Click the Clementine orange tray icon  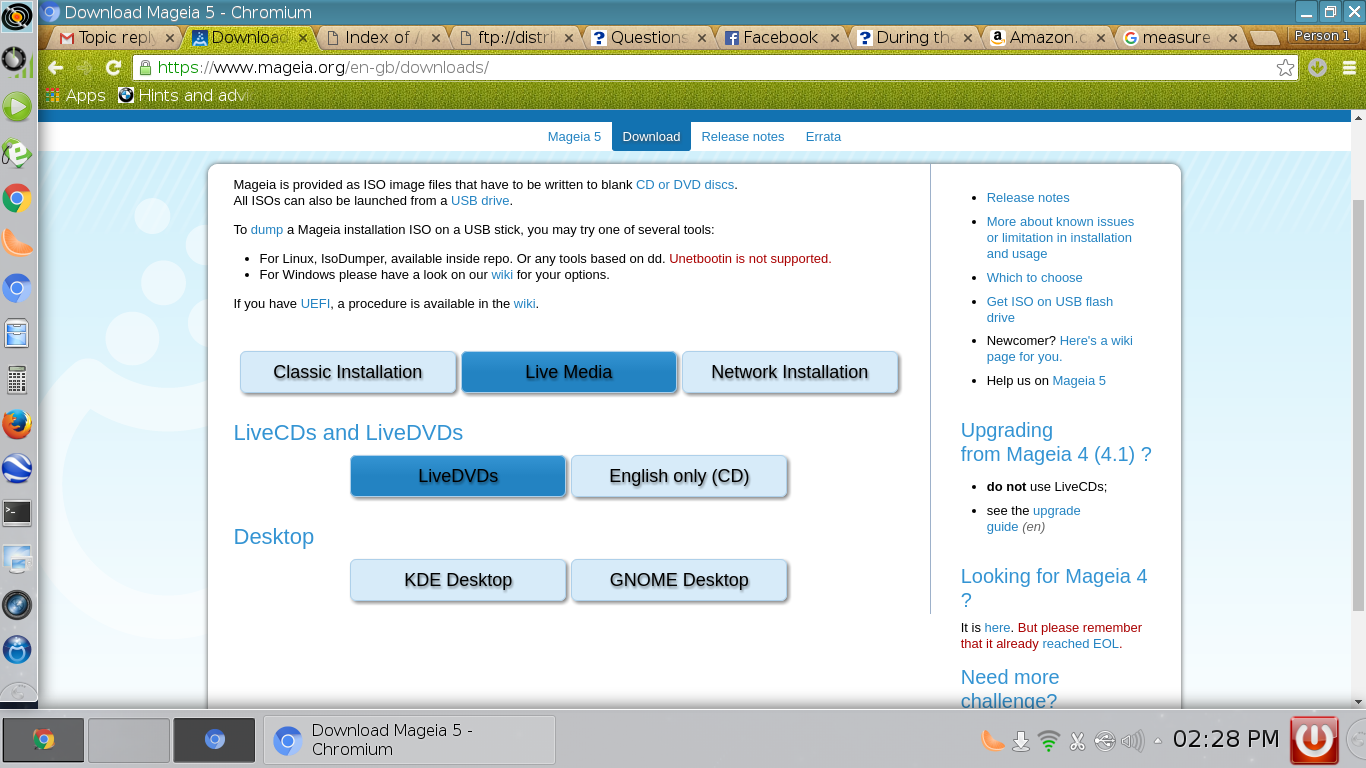pyautogui.click(x=992, y=741)
